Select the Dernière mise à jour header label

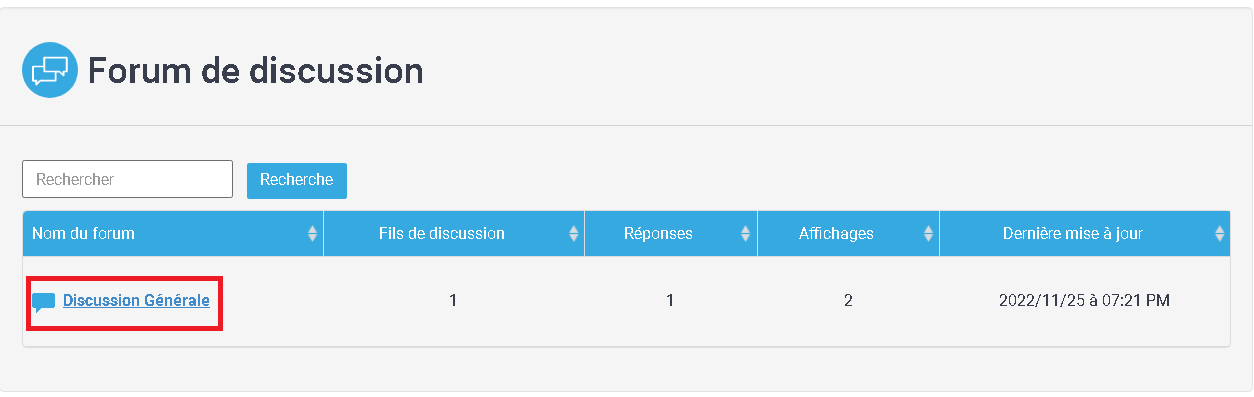(1073, 234)
